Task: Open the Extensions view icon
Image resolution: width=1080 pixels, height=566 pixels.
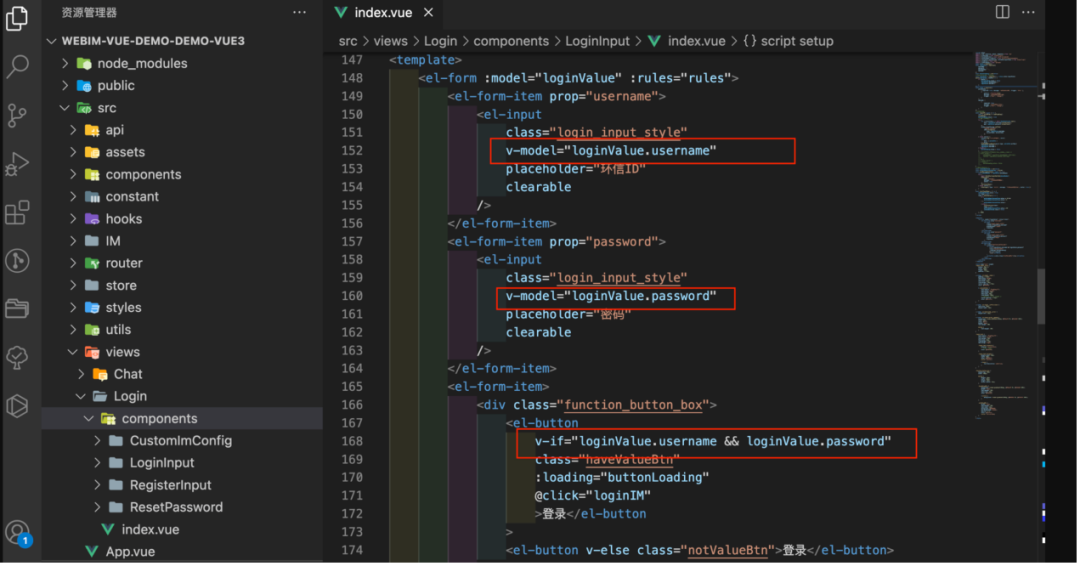Action: [x=17, y=212]
